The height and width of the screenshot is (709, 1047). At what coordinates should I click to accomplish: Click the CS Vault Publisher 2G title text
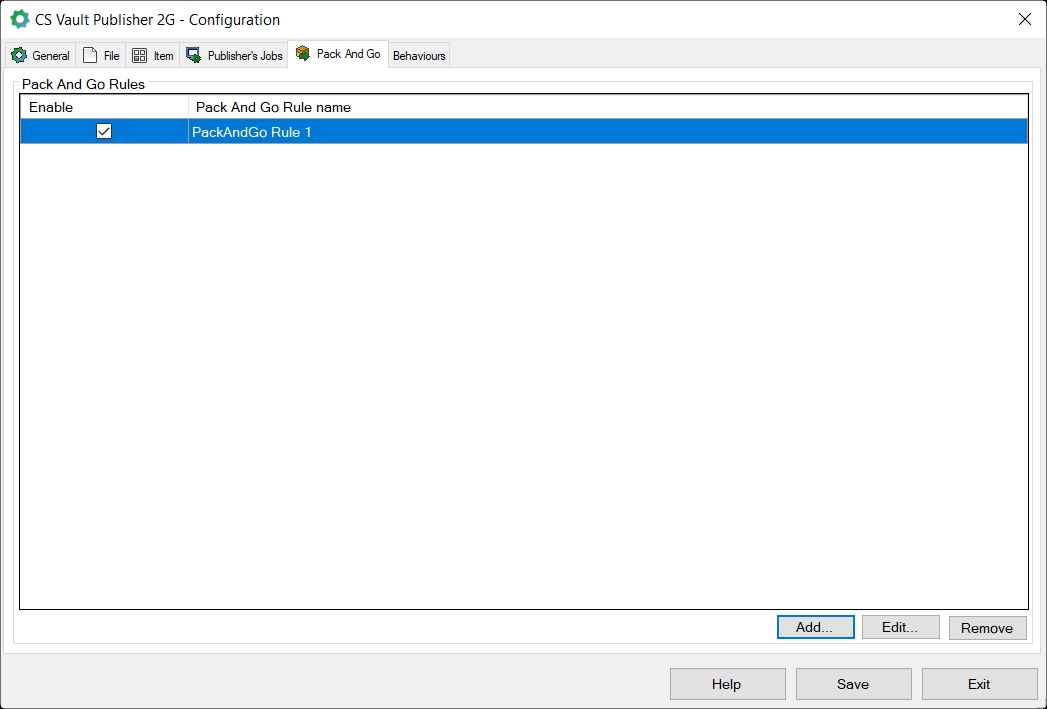click(x=157, y=20)
